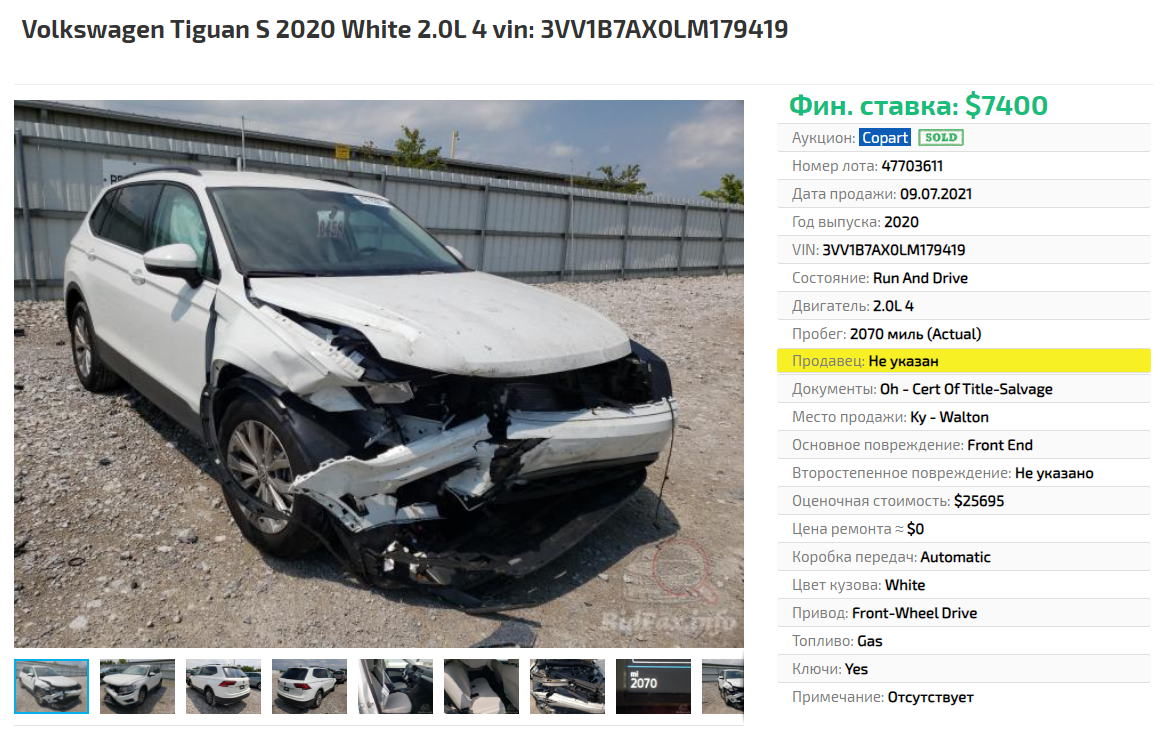Open the odometer 2070 thumbnail
Image resolution: width=1165 pixels, height=735 pixels.
653,686
